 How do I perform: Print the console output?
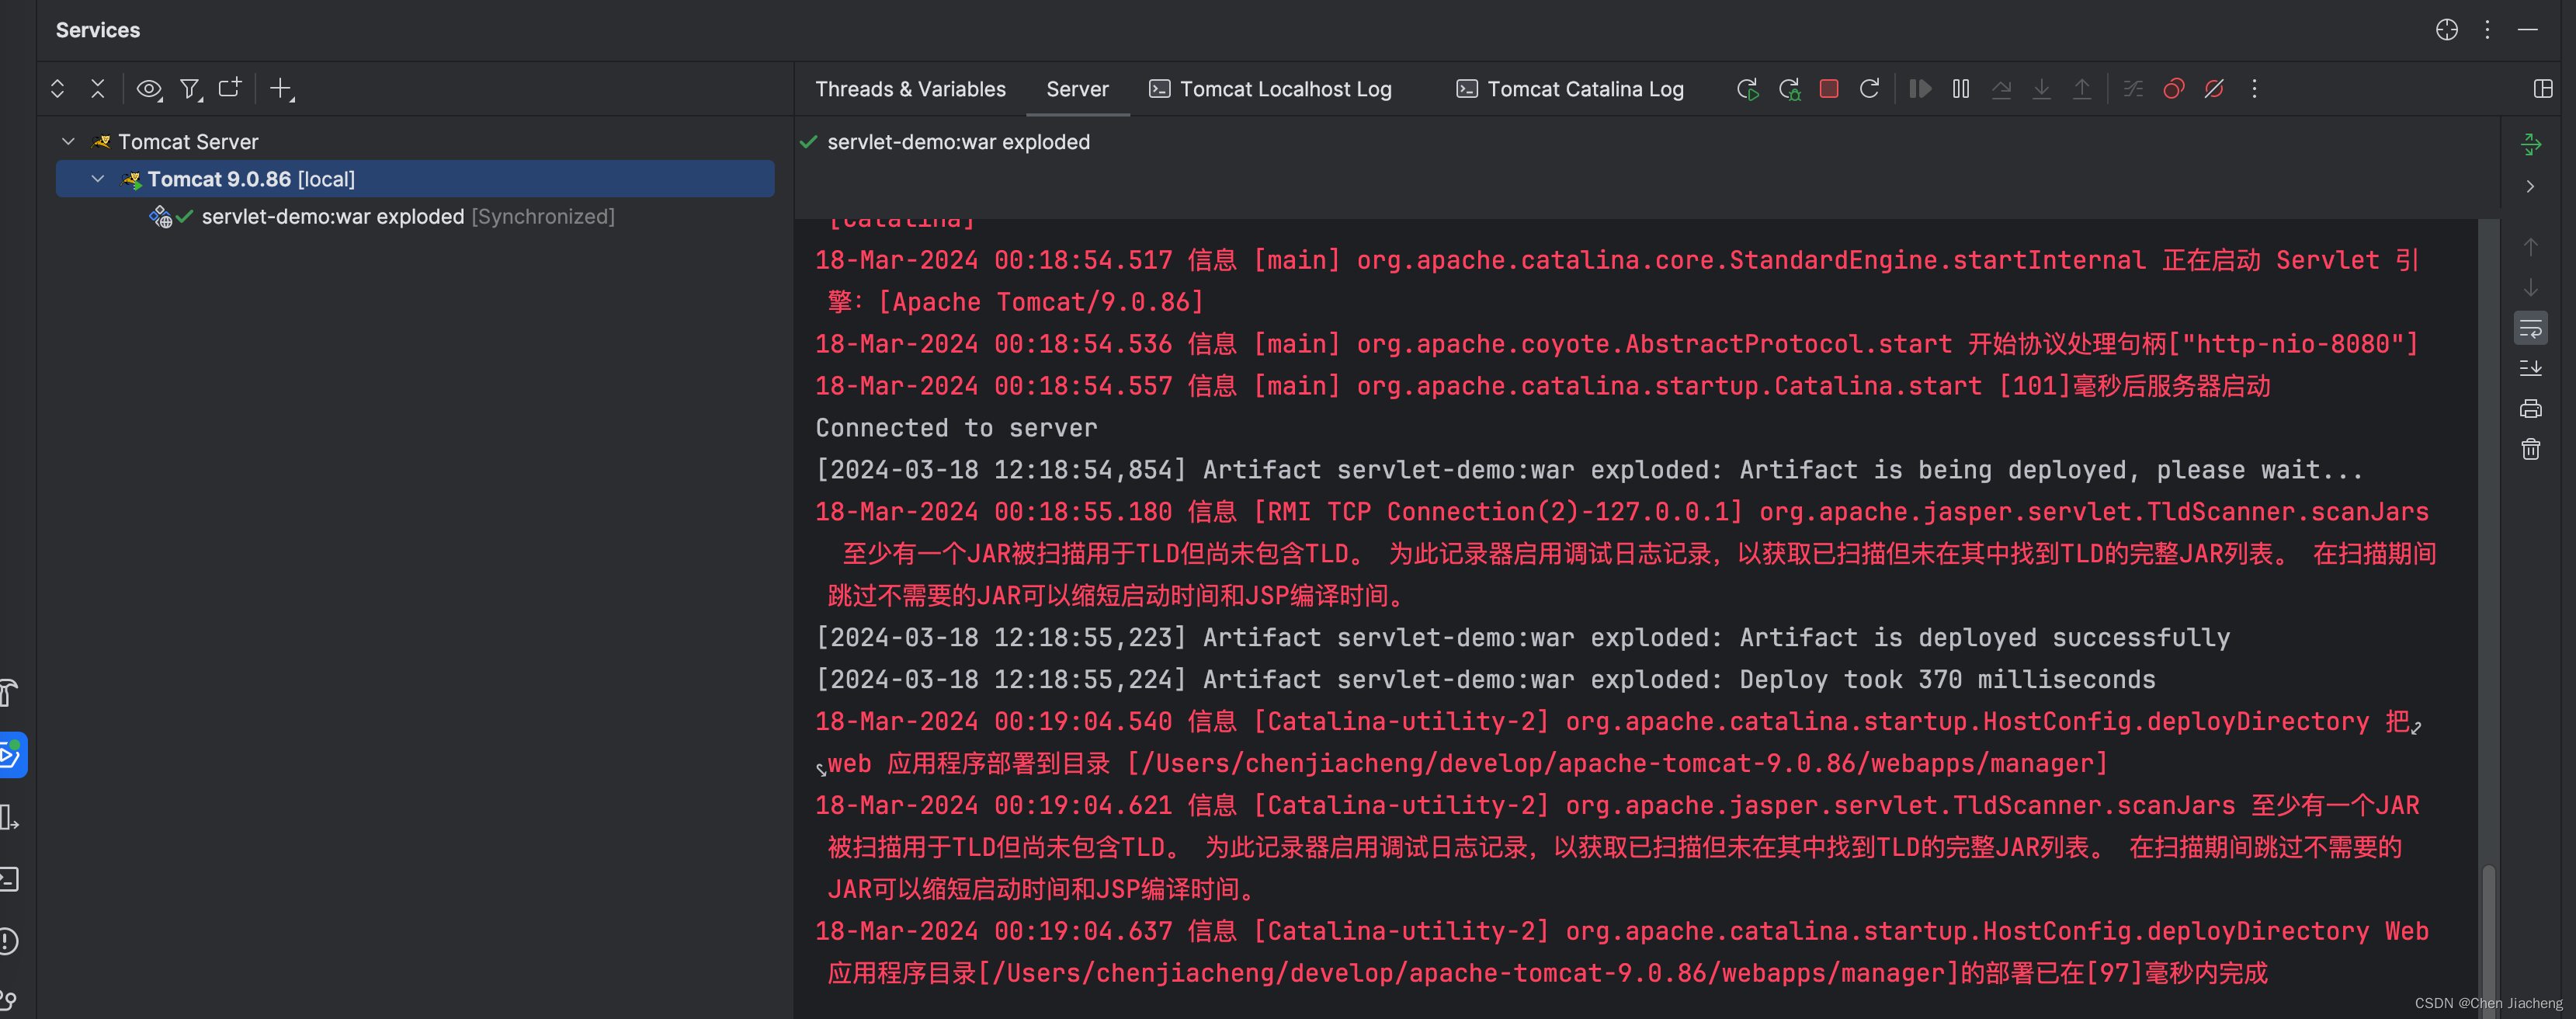tap(2530, 409)
